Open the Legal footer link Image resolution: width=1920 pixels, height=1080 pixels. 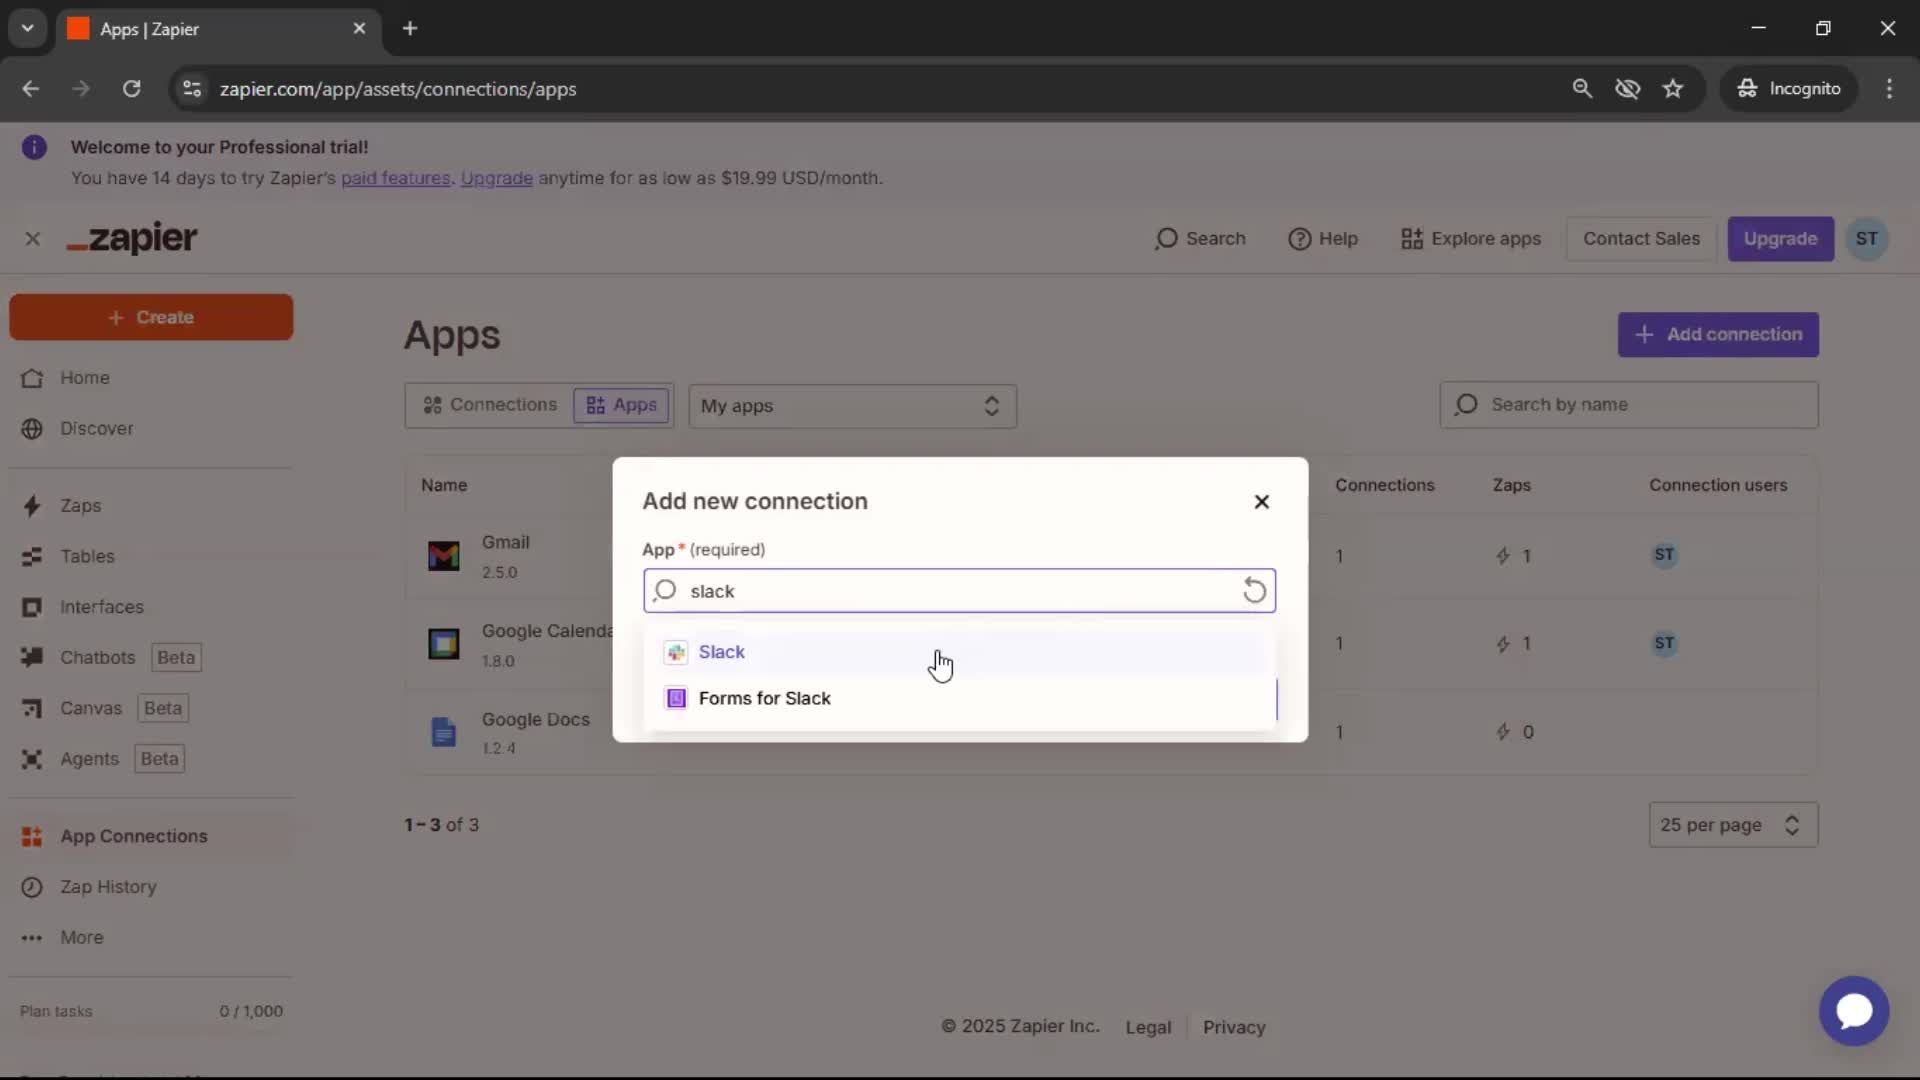click(1147, 1027)
